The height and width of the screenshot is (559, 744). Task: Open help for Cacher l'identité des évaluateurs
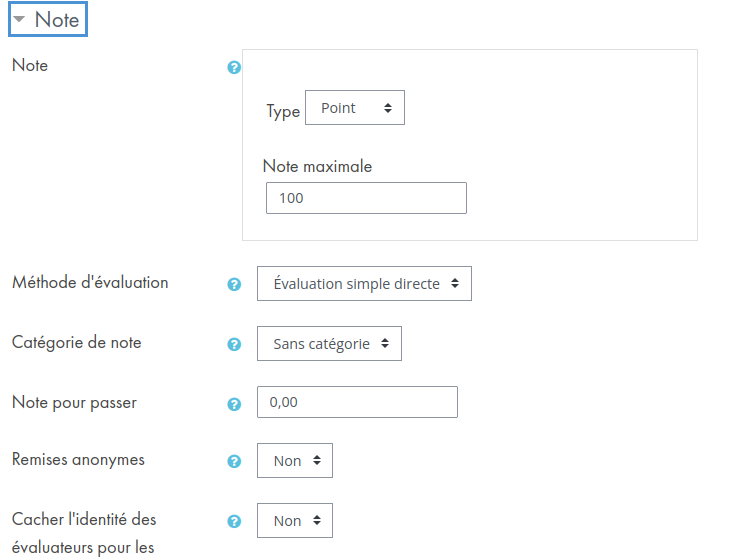pyautogui.click(x=234, y=521)
